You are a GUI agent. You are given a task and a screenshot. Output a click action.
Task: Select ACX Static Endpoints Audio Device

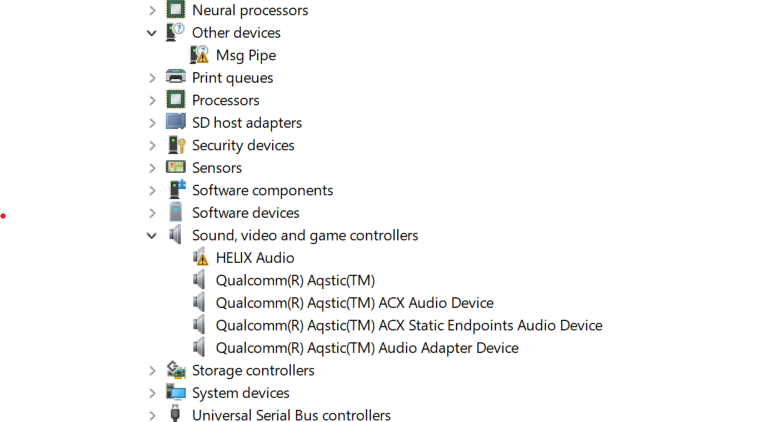point(409,325)
